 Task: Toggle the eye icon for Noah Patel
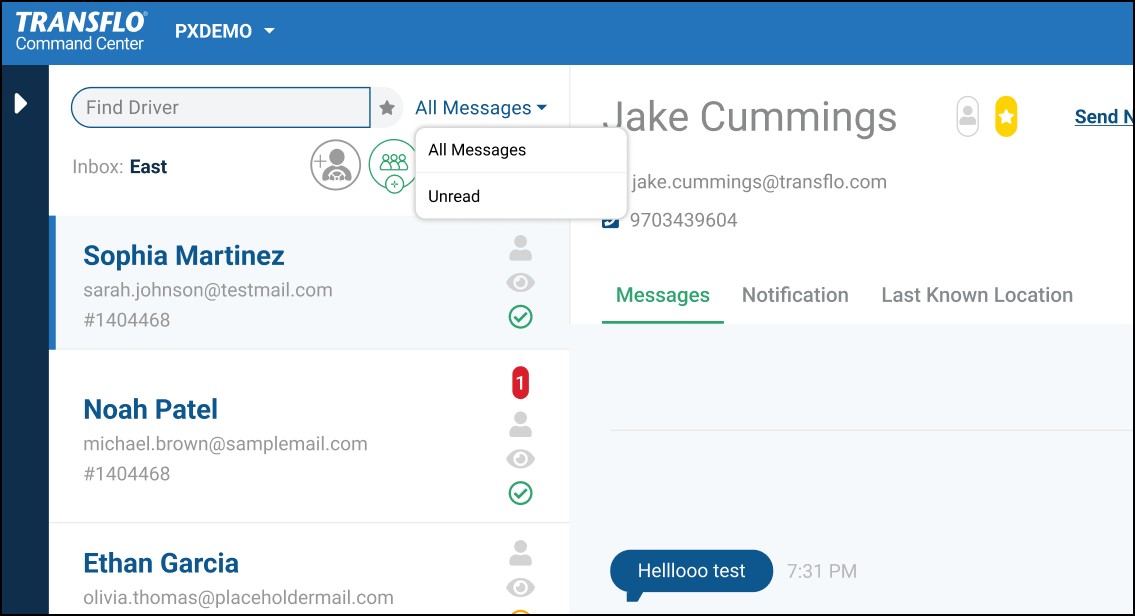[520, 459]
